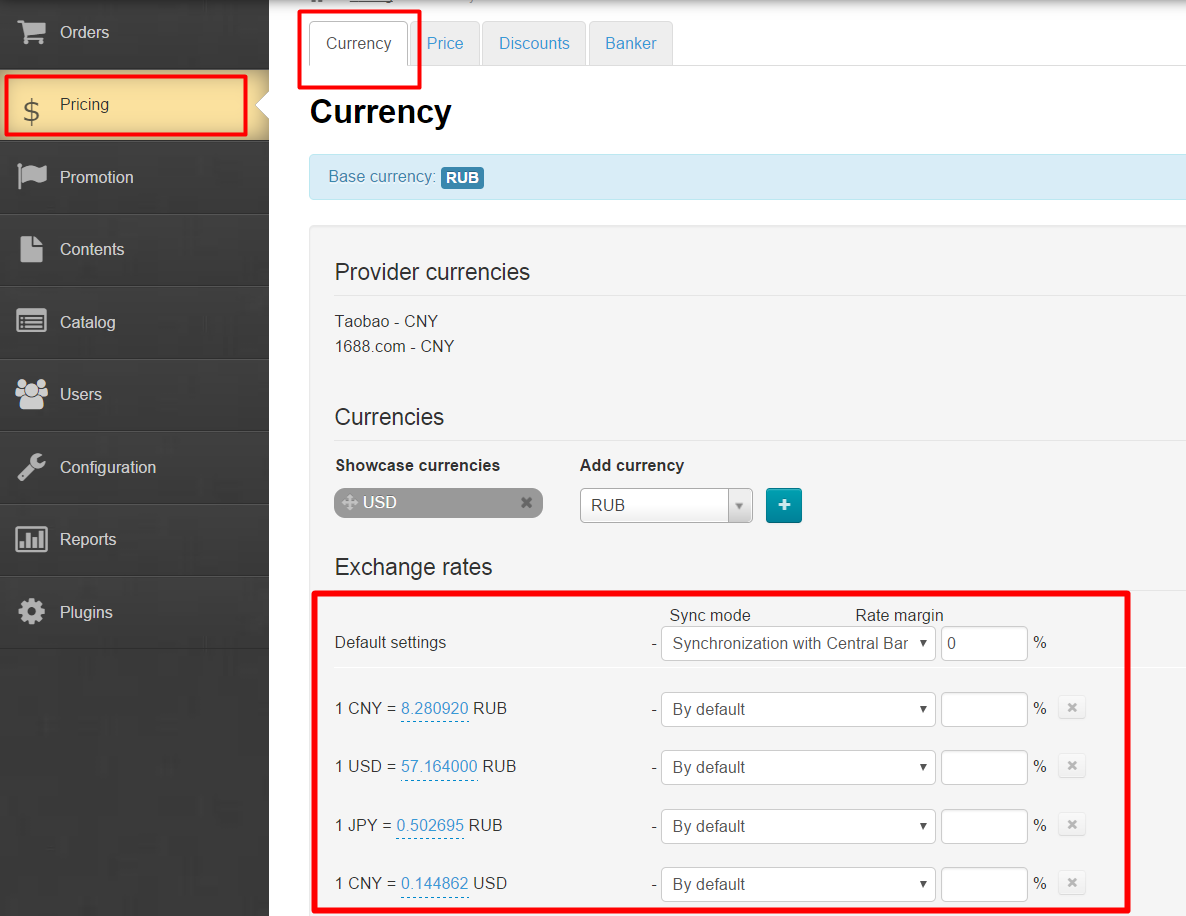Click rate margin field for JPY to RUB

coord(984,826)
